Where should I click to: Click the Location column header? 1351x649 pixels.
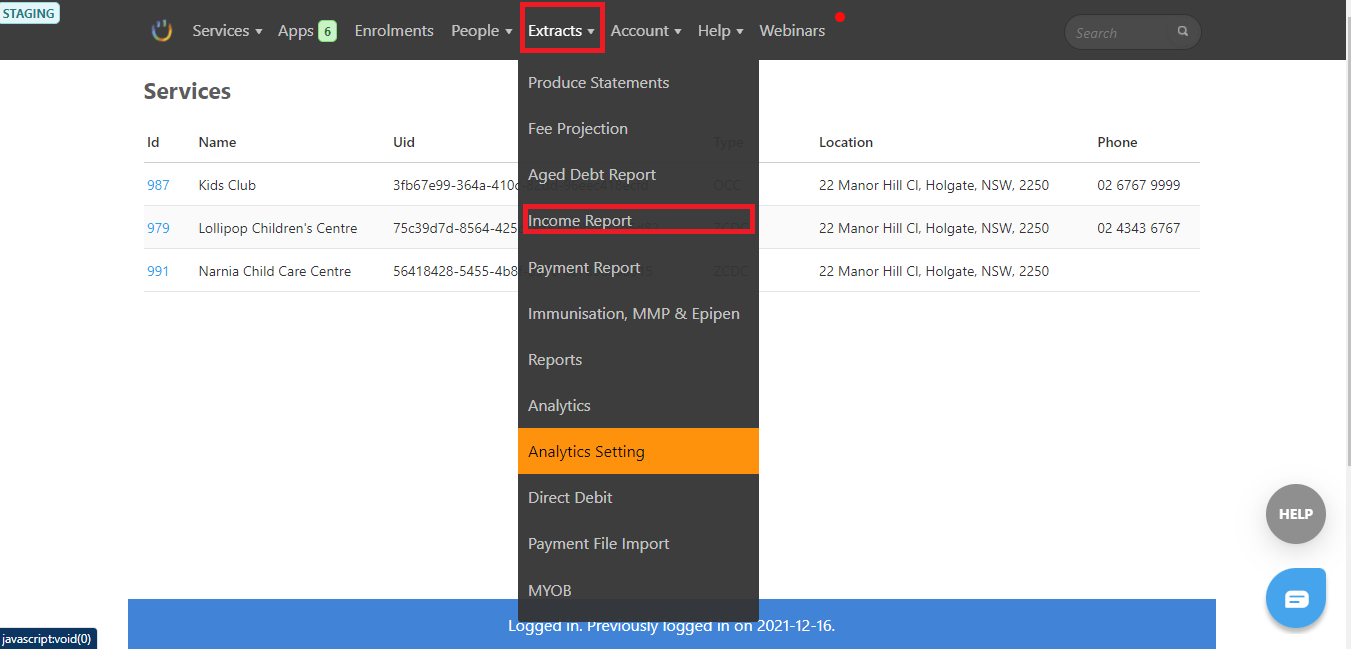[846, 142]
